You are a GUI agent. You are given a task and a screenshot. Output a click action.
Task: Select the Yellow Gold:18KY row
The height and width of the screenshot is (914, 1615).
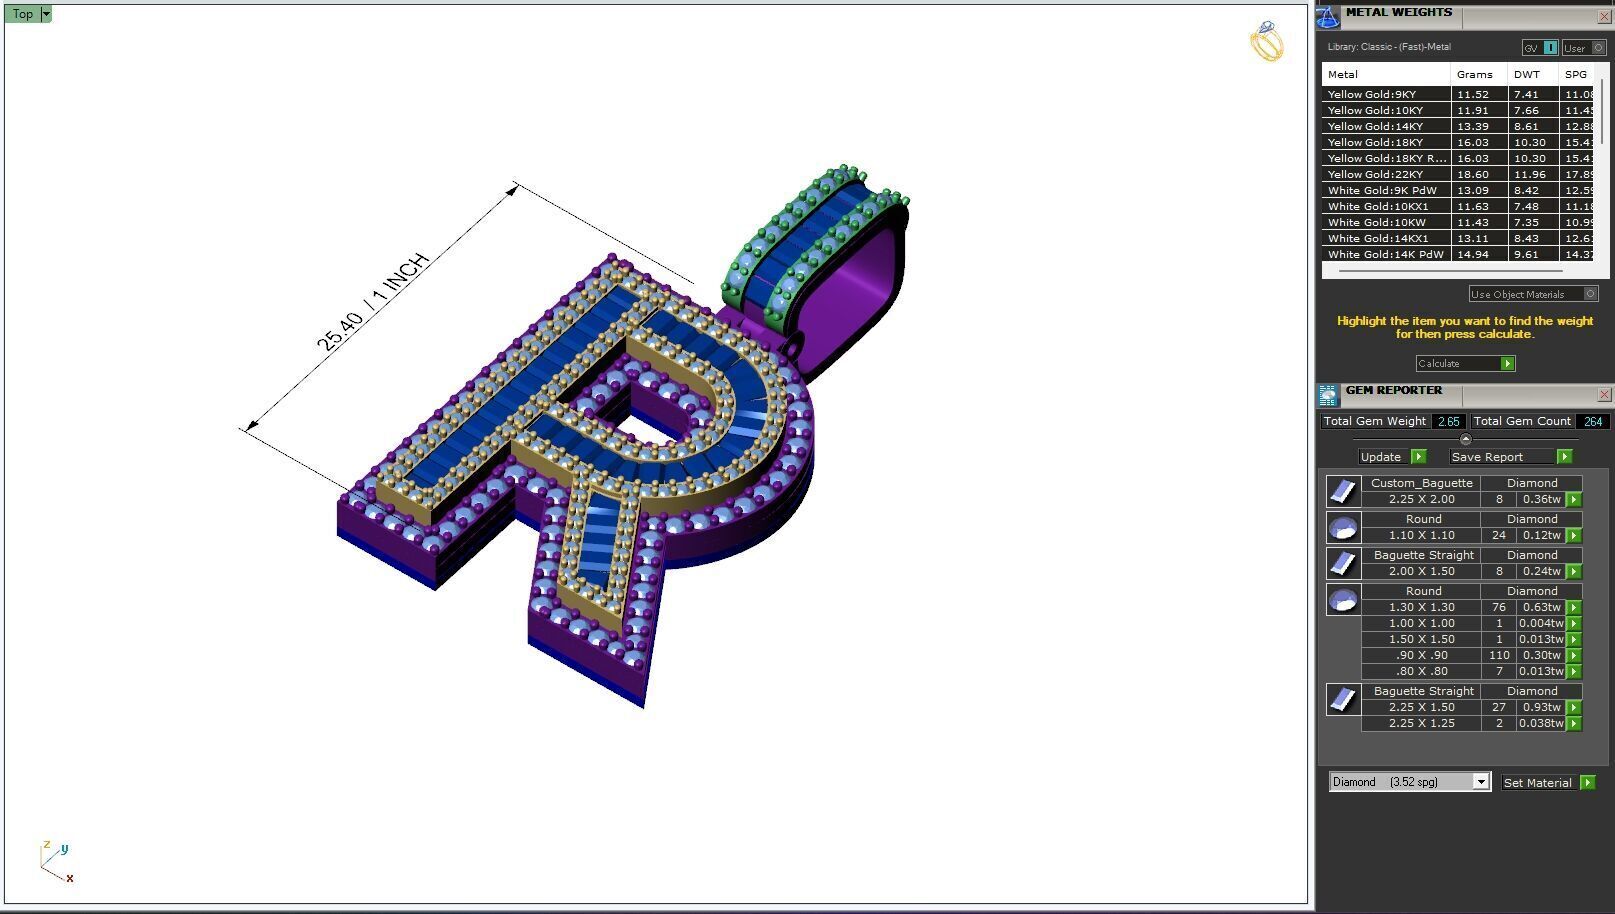tap(1459, 142)
